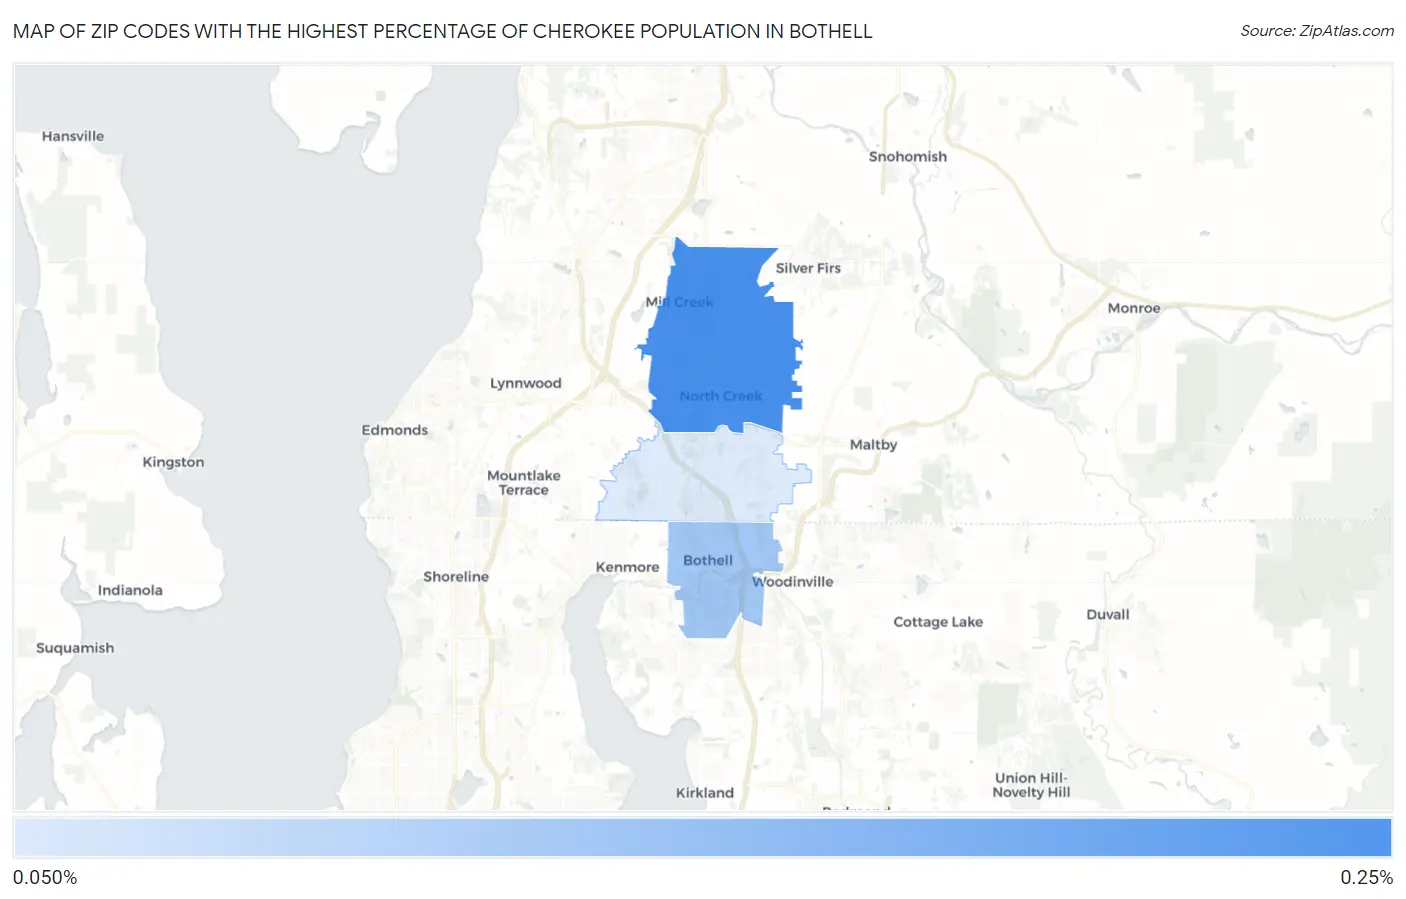
Task: Click the Monroe map label
Action: [1134, 308]
